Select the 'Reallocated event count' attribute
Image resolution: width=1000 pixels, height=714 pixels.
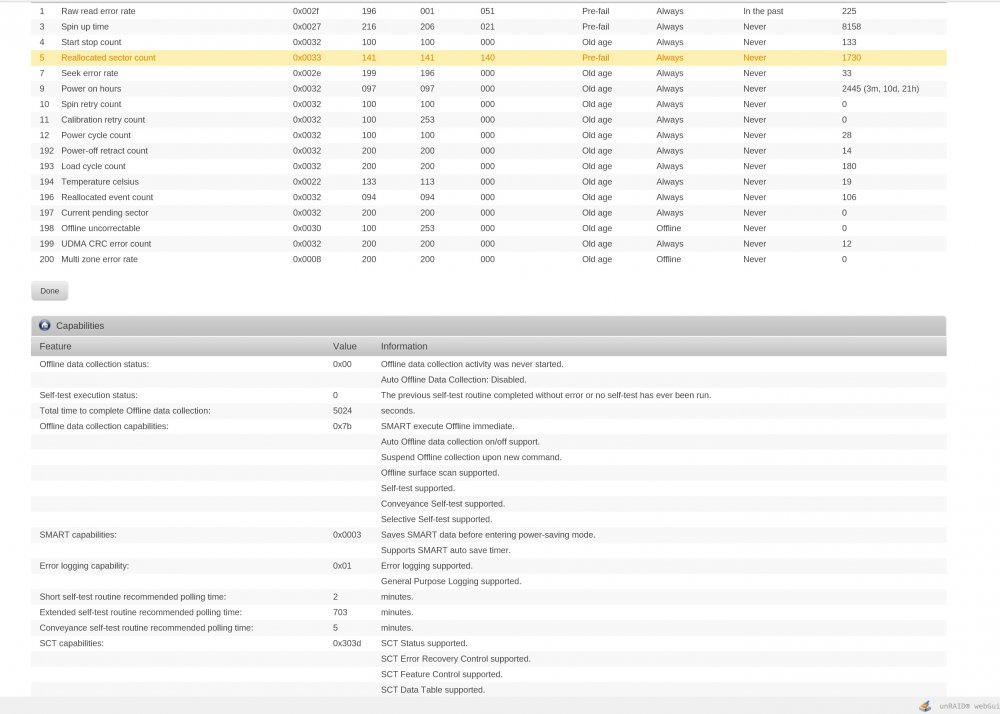coord(107,197)
